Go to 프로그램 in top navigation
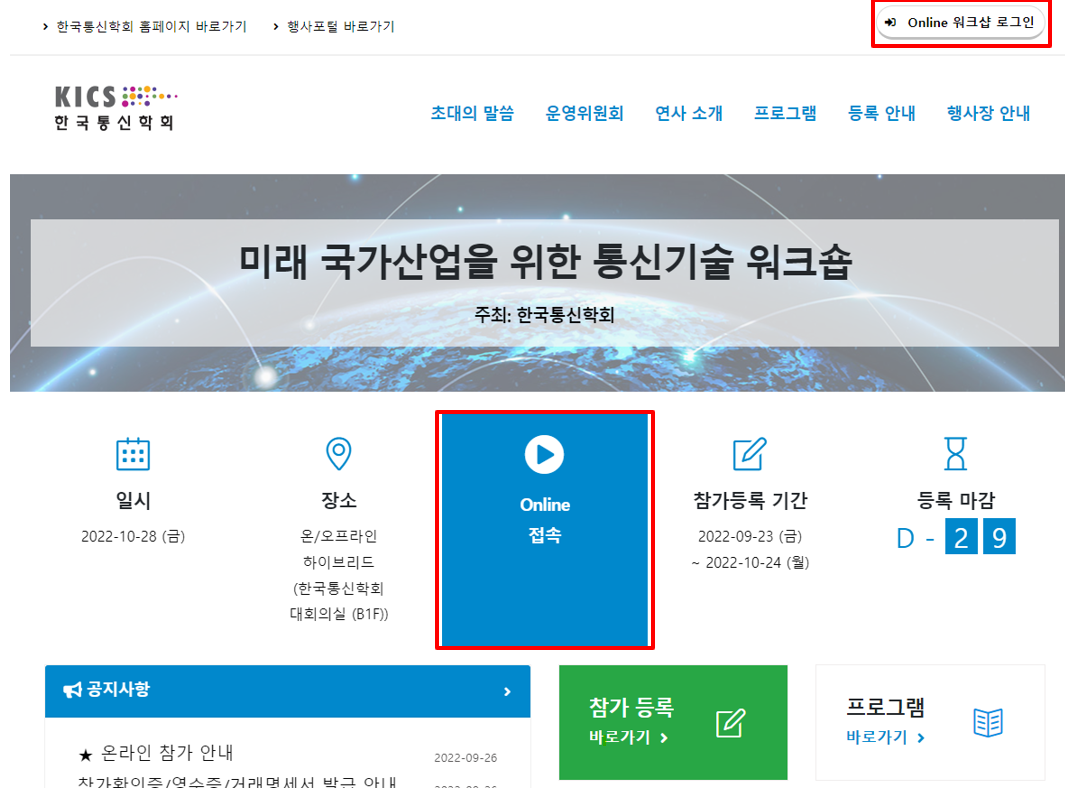The width and height of the screenshot is (1065, 788). coord(785,113)
